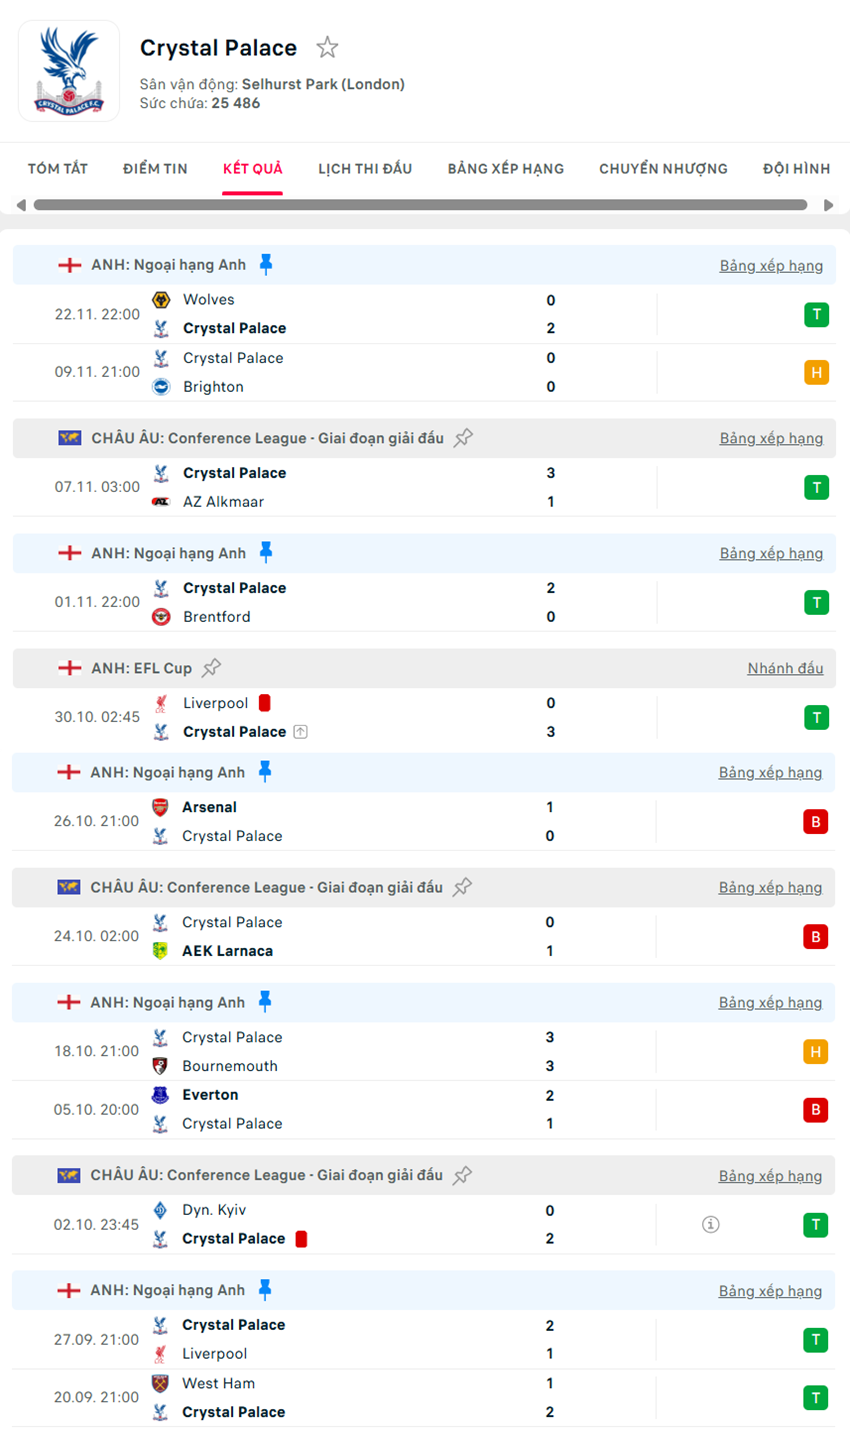Unpin the top Ngoại hạng Anh league section
The width and height of the screenshot is (850, 1430).
266,264
